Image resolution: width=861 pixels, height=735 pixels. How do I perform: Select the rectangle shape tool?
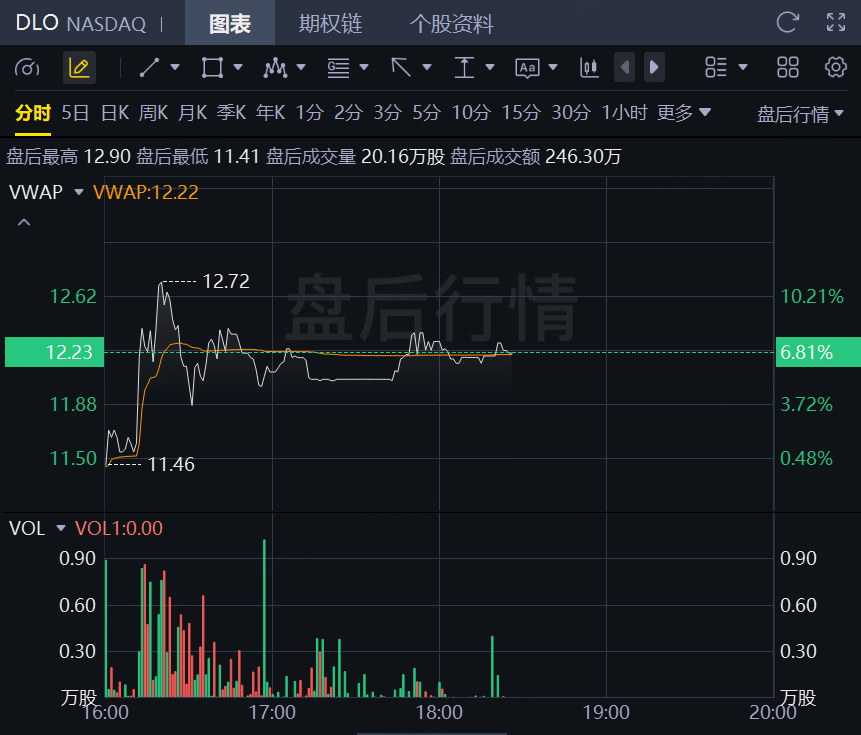(x=212, y=68)
